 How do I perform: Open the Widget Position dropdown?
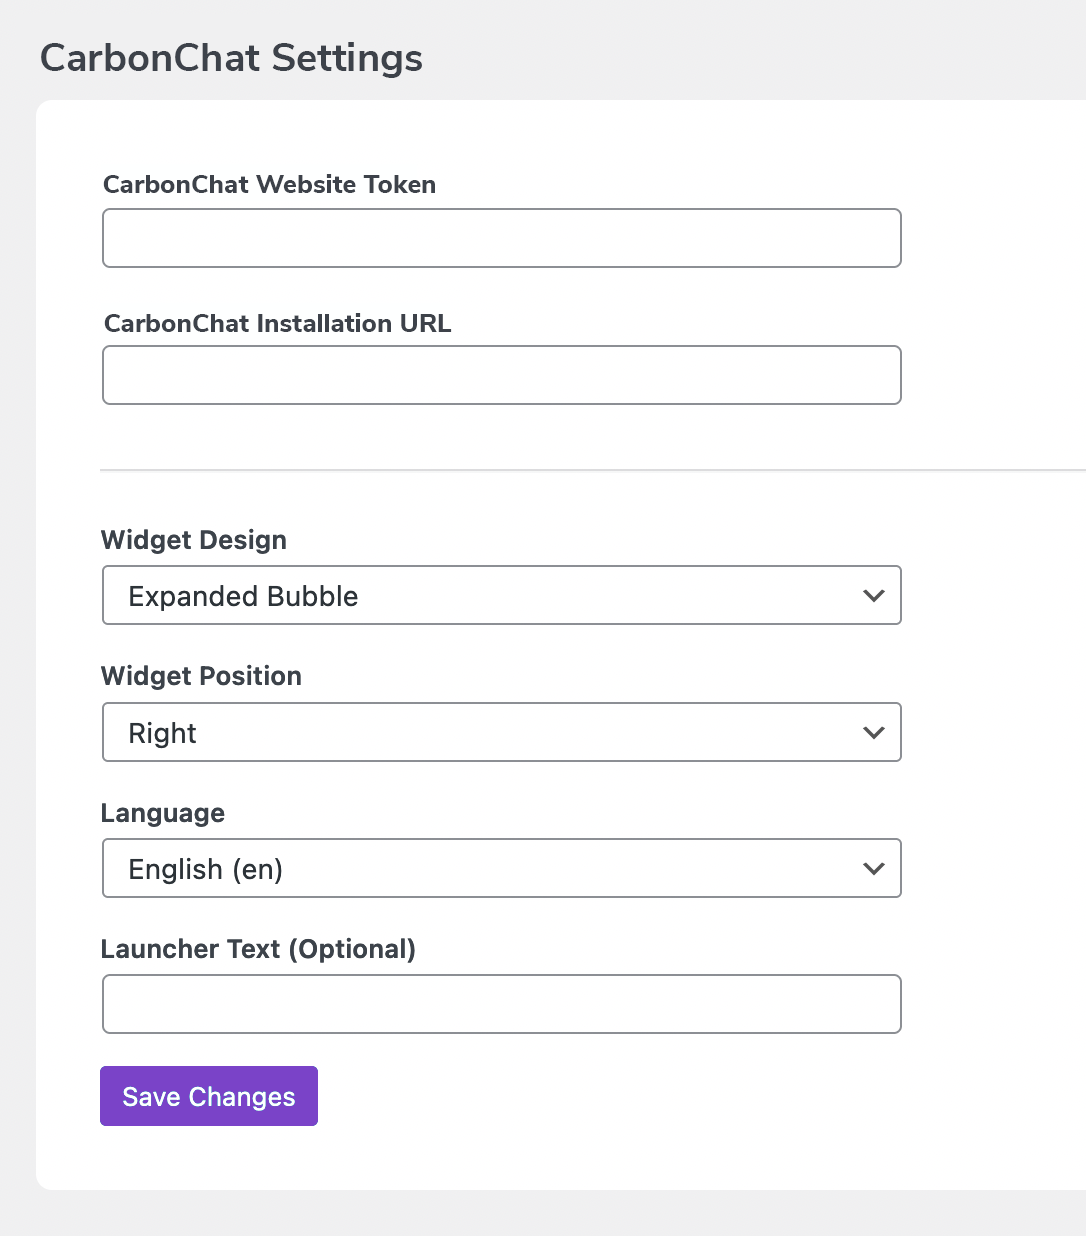pos(501,733)
